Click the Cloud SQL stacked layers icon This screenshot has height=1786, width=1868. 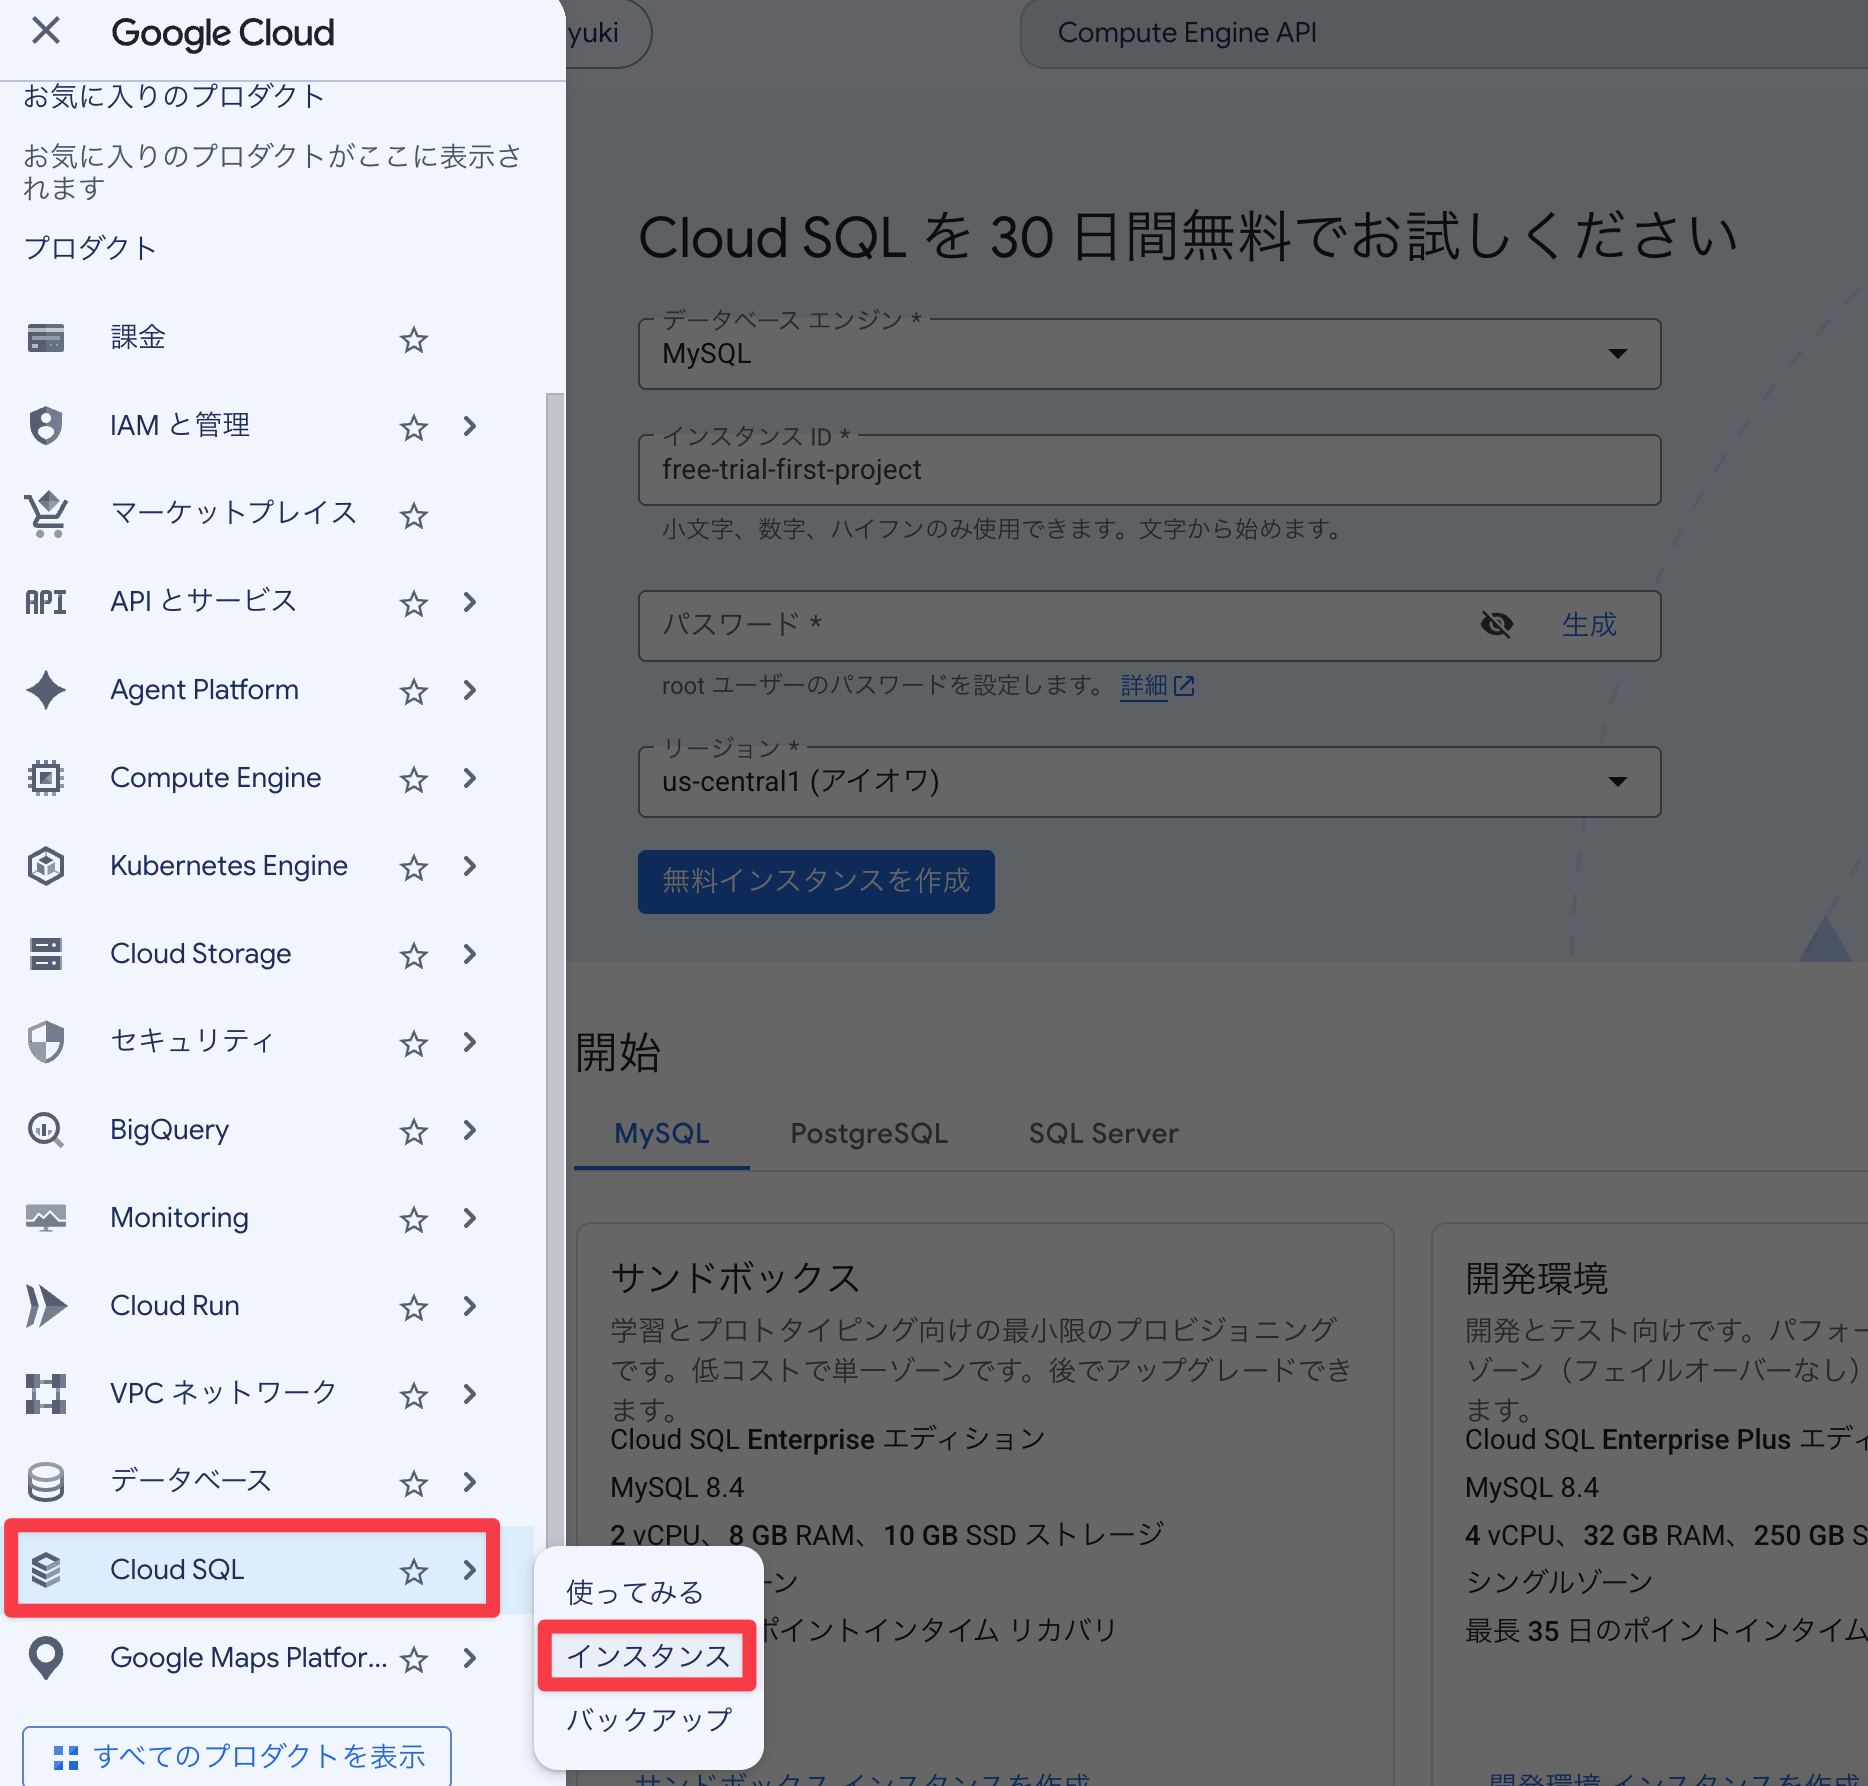pyautogui.click(x=46, y=1570)
